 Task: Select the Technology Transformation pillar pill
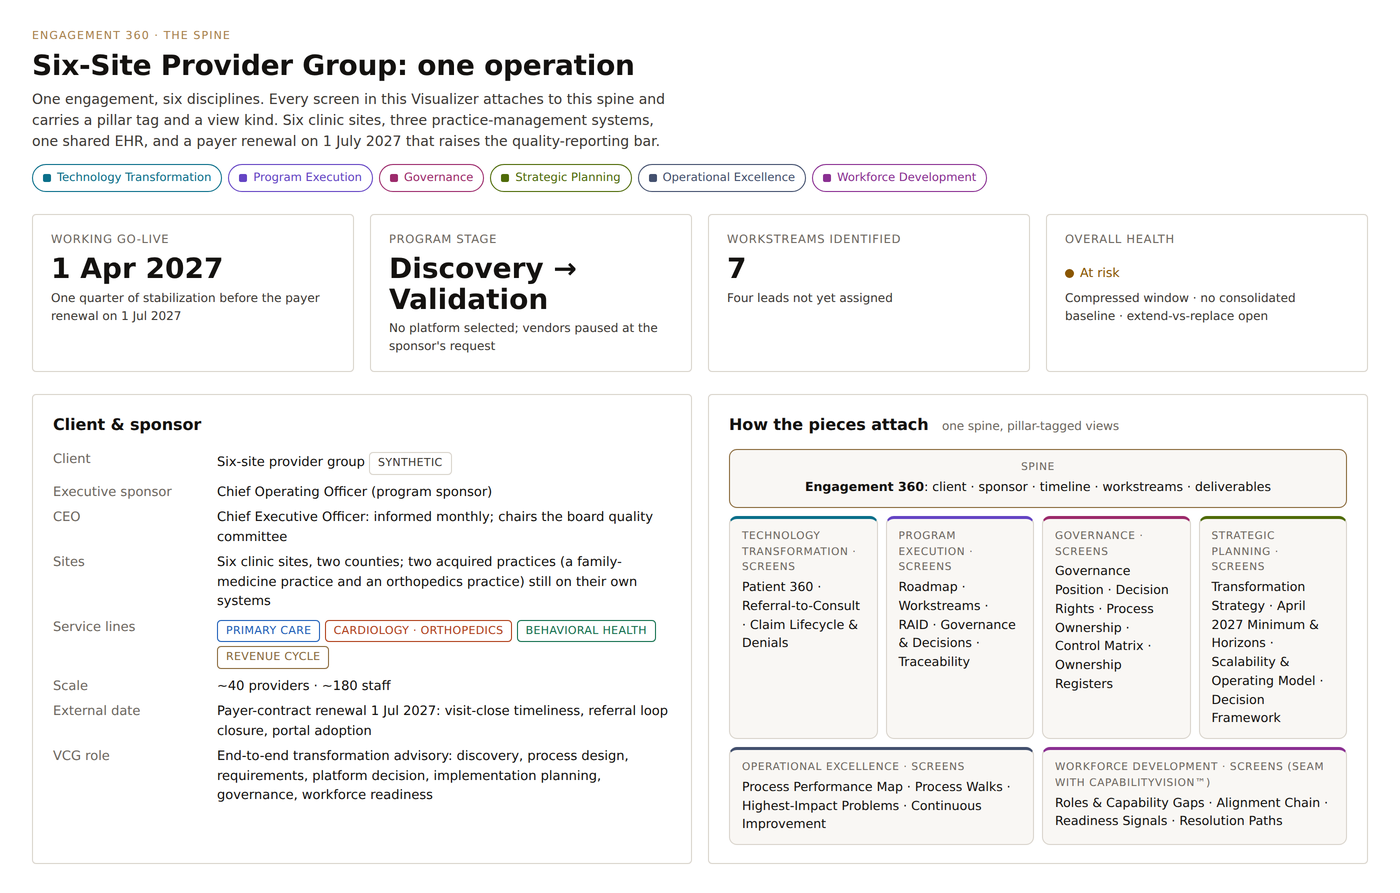[x=127, y=177]
